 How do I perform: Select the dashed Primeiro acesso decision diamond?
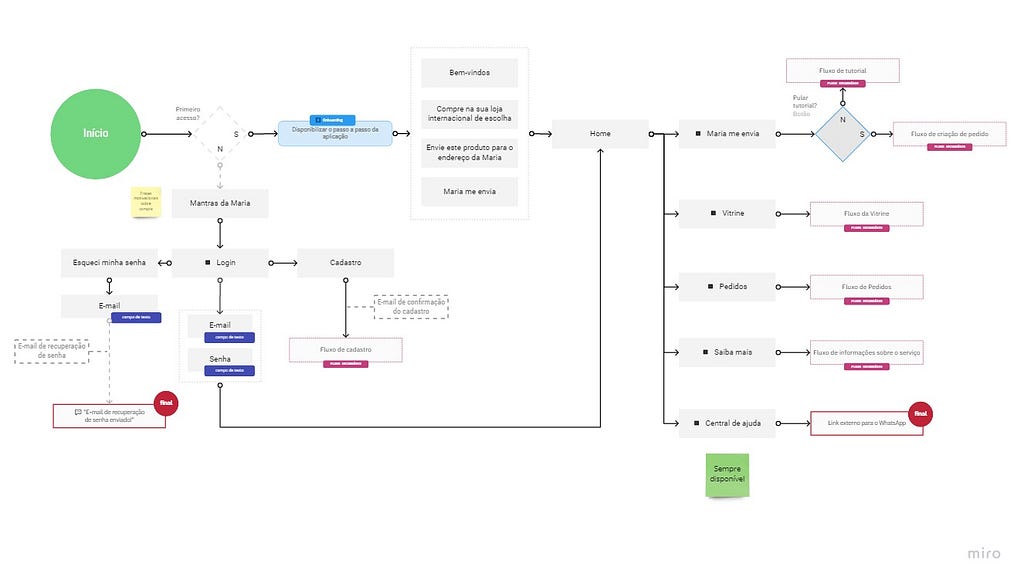point(220,134)
